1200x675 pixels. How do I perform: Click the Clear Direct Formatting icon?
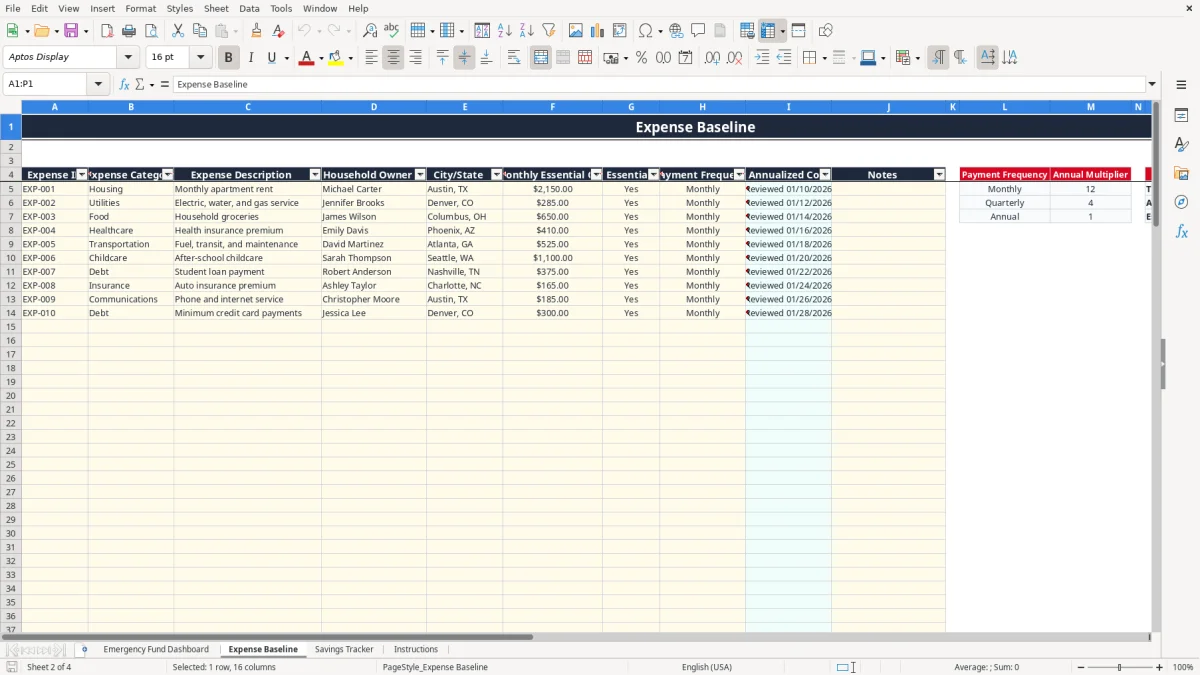(279, 31)
